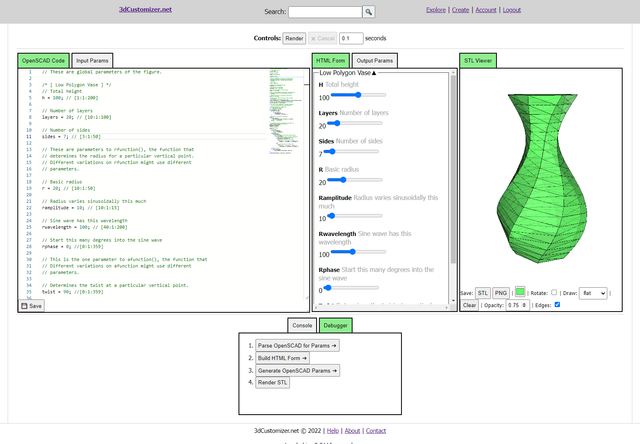640x444 pixels.
Task: Open the Create link
Action: pos(460,10)
